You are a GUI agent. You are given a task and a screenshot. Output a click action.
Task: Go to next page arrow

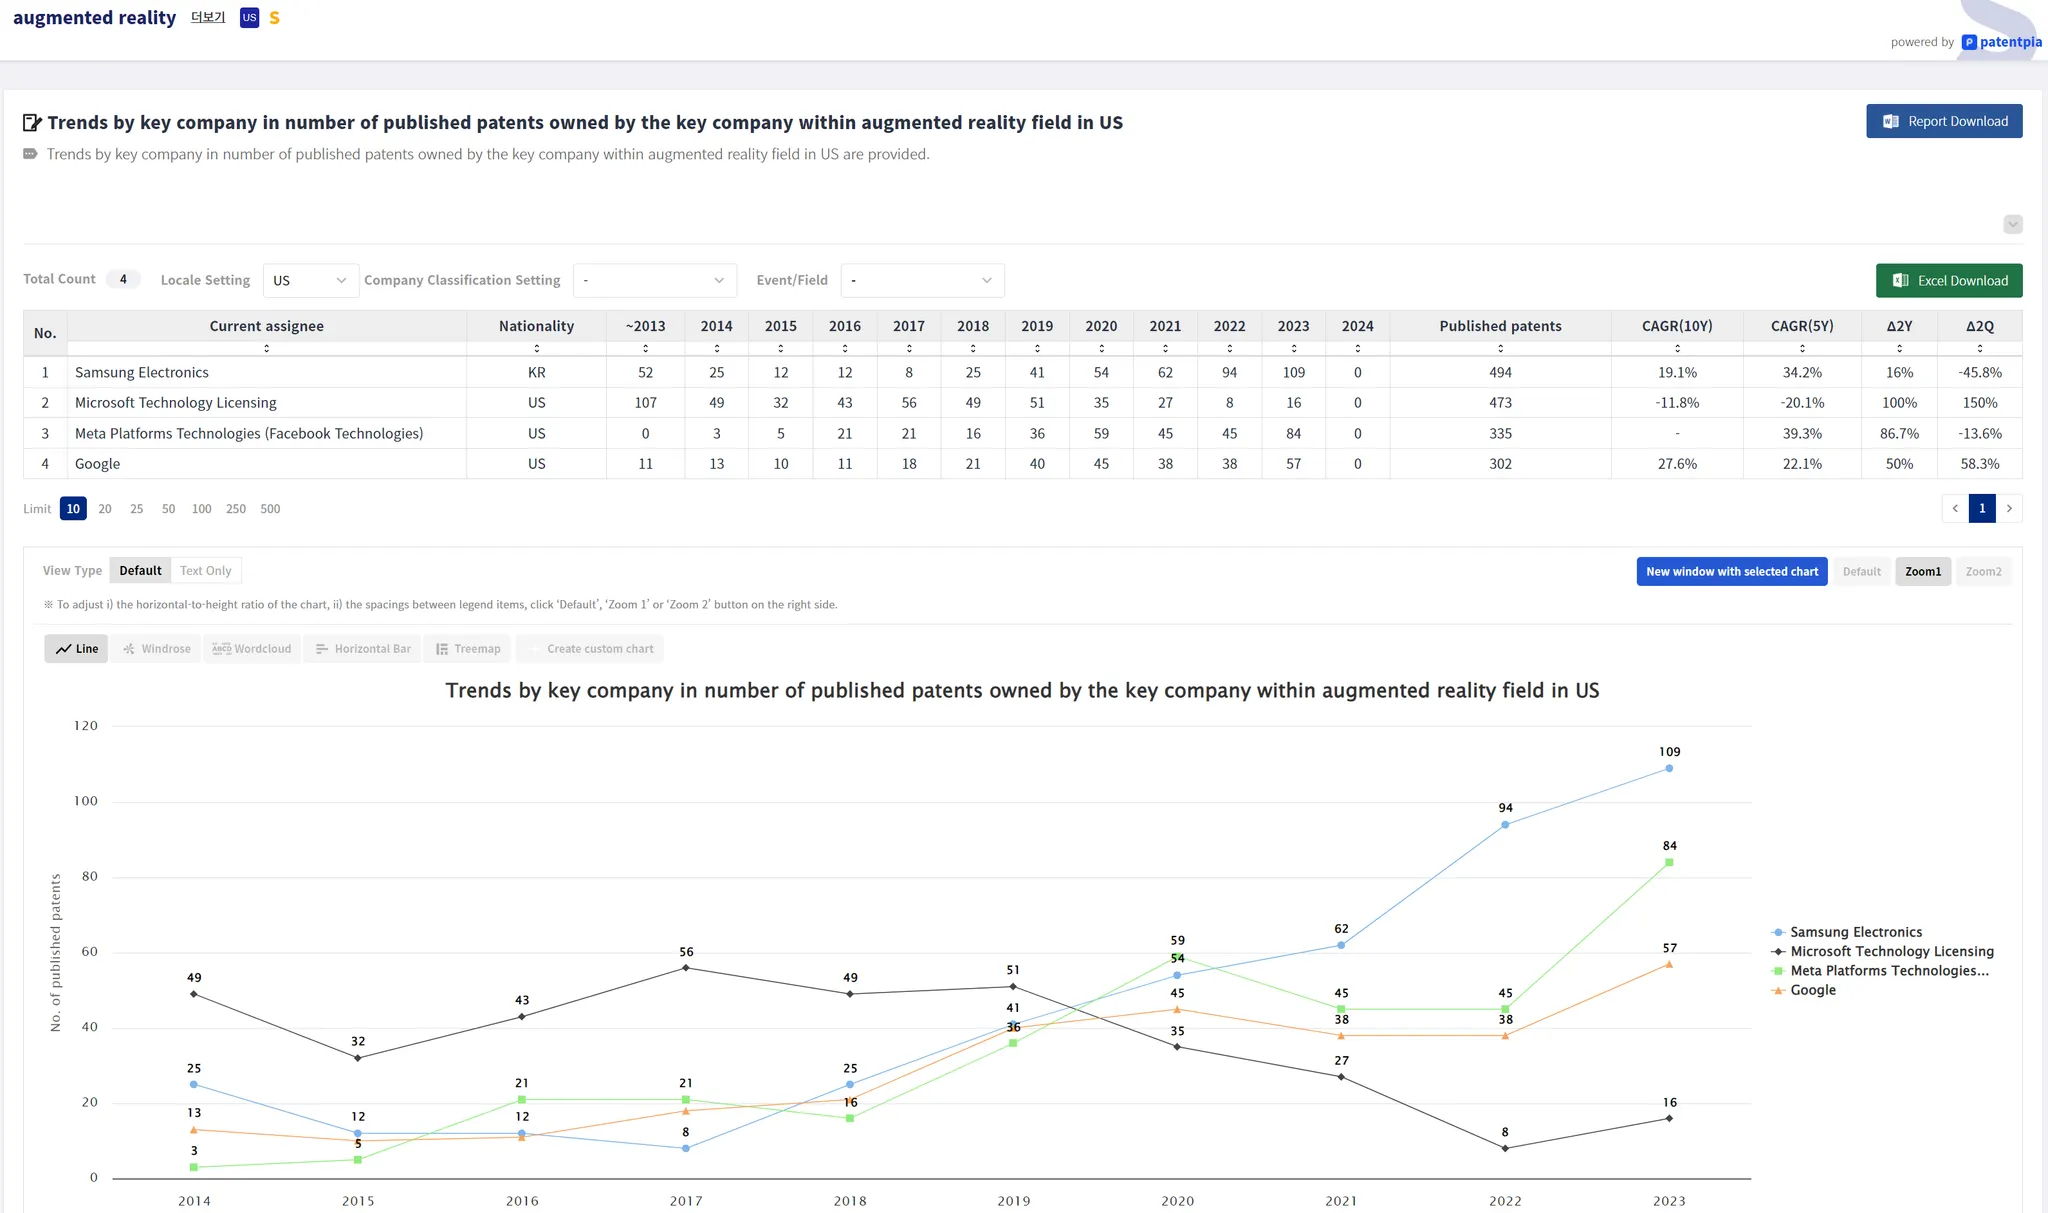[x=2009, y=508]
